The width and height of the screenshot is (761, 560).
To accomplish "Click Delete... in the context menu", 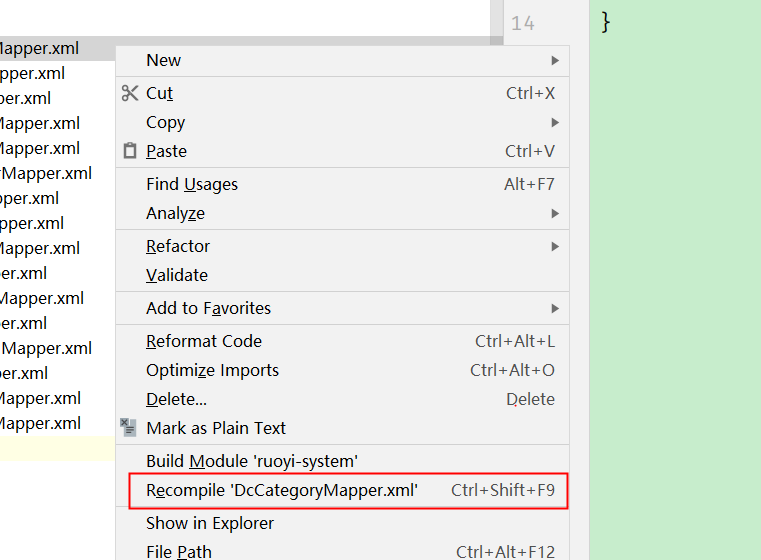I will pyautogui.click(x=177, y=399).
